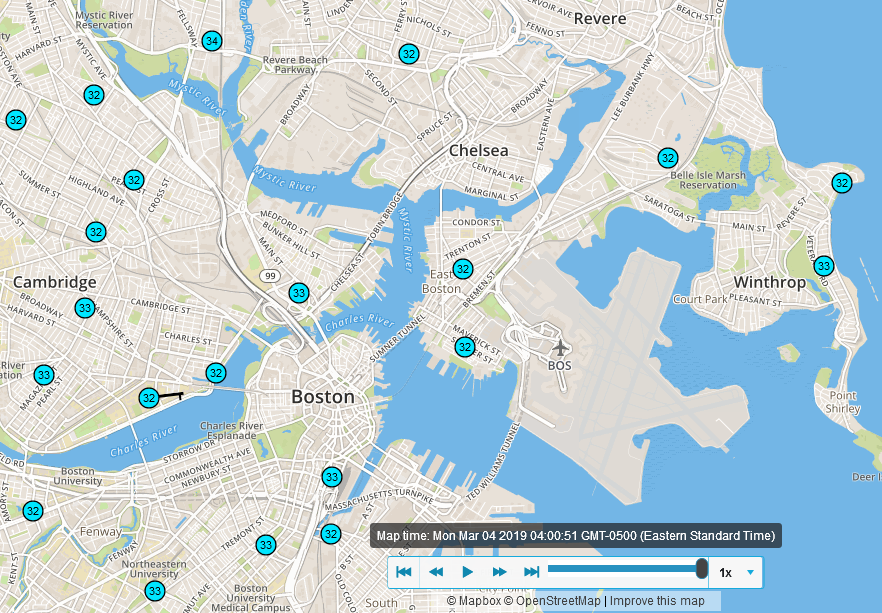882x613 pixels.
Task: Click the time slider handle
Action: click(x=702, y=569)
